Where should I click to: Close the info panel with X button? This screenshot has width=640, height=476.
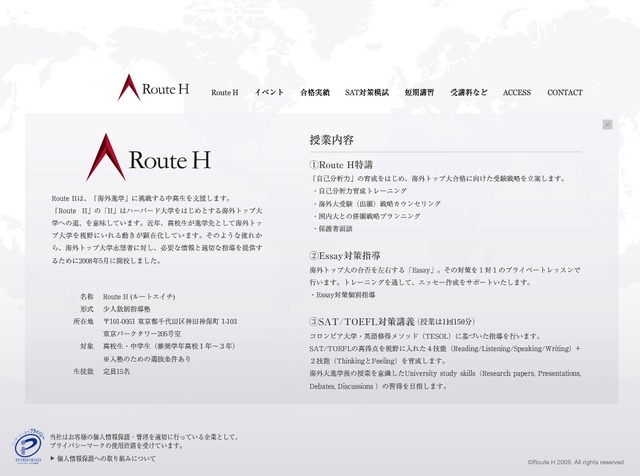(x=607, y=125)
